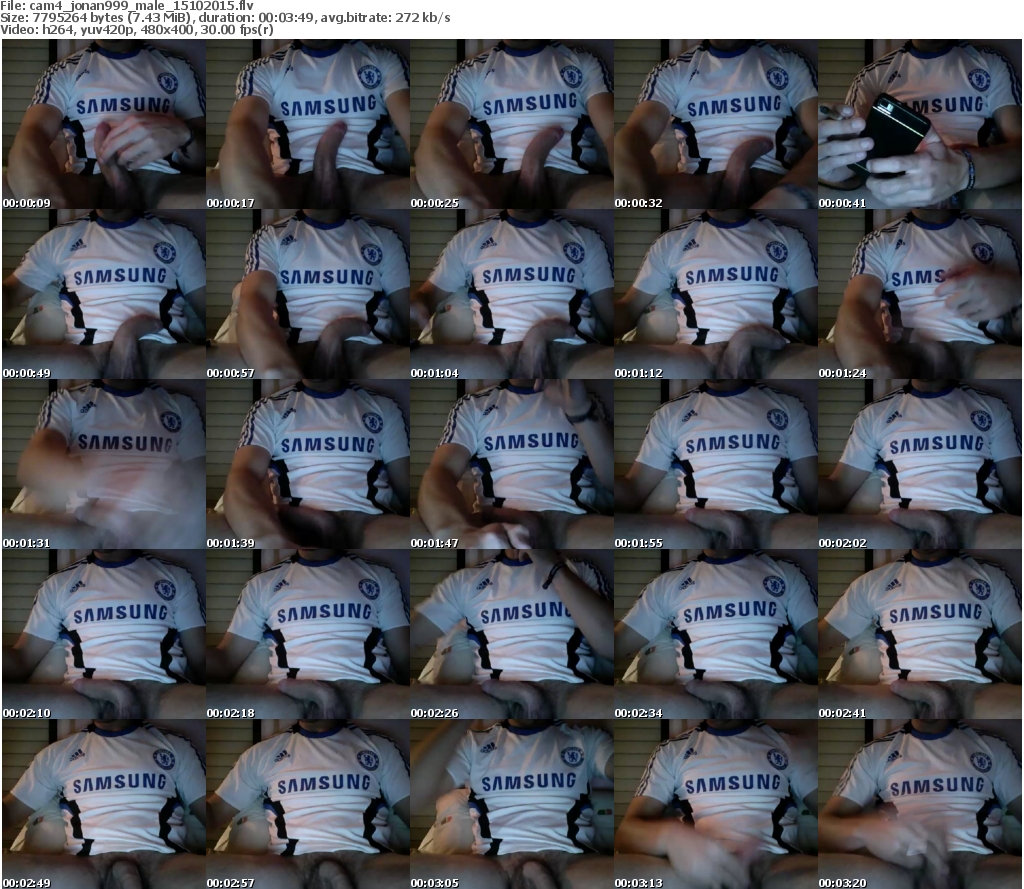This screenshot has width=1024, height=889.
Task: Go to the thumbnail stamped 00:02:57
Action: coord(308,804)
